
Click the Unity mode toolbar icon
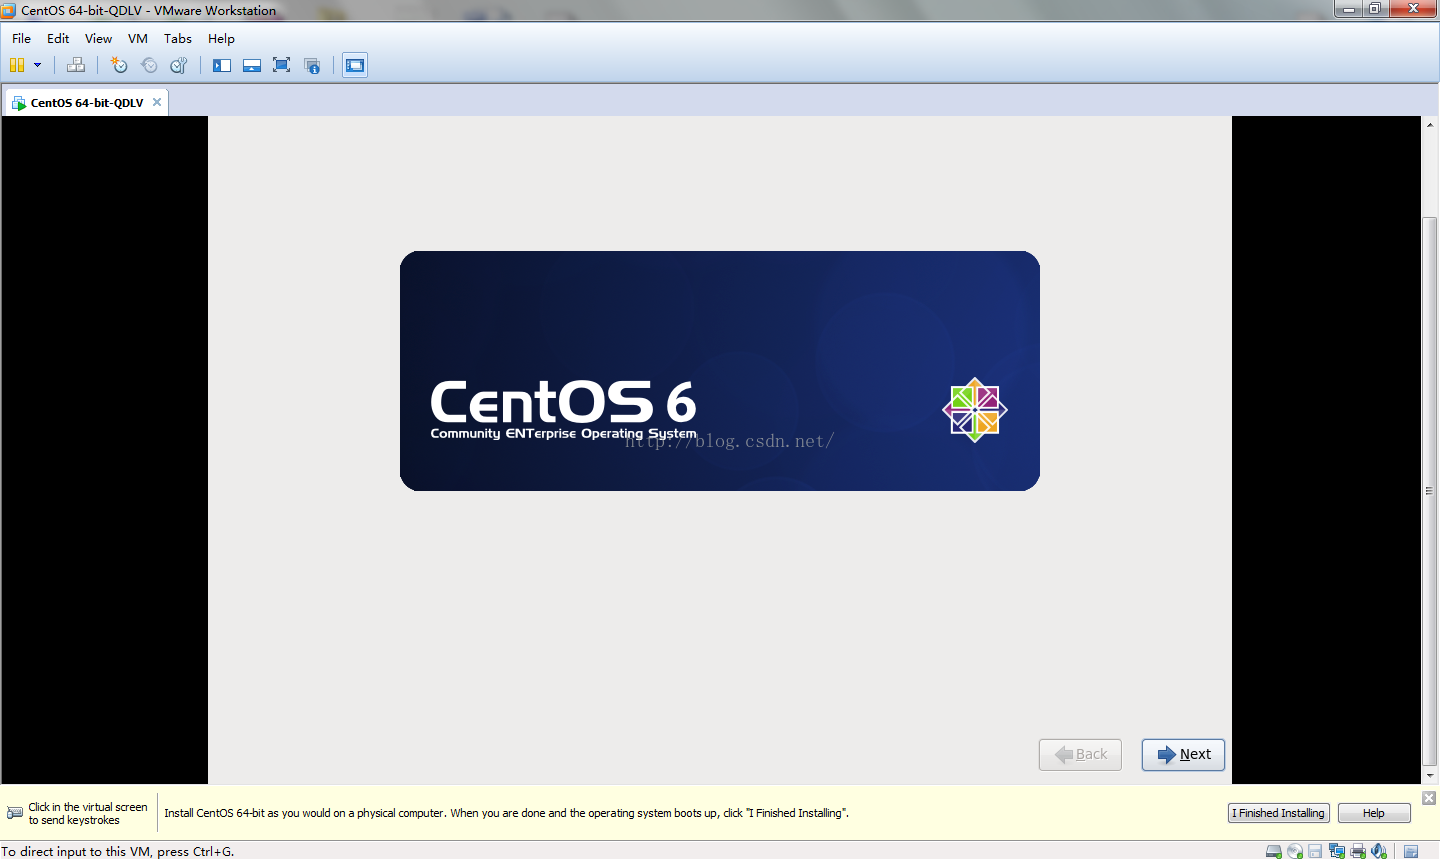pyautogui.click(x=313, y=65)
